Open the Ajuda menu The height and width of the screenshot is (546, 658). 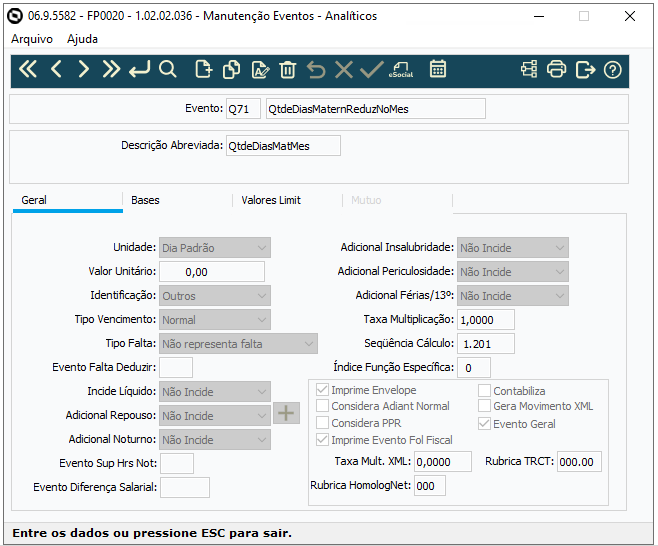[x=82, y=39]
